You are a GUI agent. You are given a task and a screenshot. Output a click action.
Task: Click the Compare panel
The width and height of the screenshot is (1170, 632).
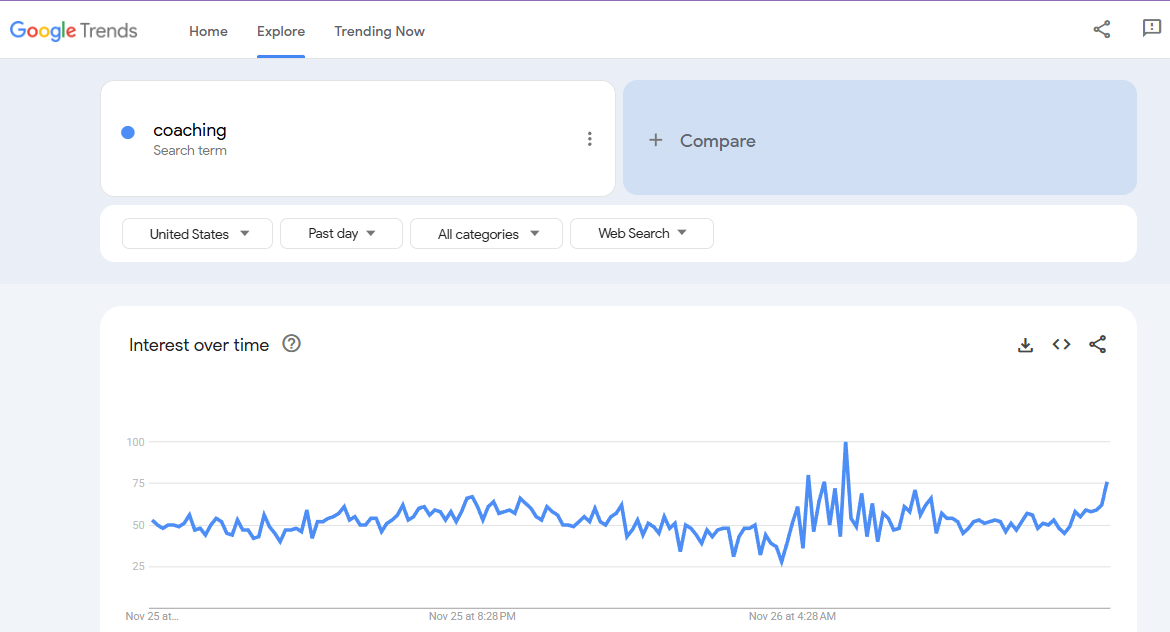point(880,138)
